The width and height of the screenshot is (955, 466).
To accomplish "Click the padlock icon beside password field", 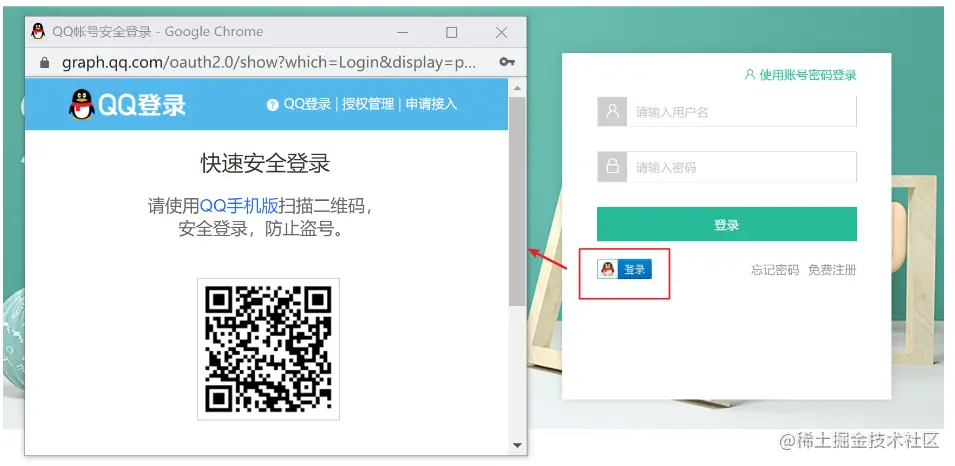I will (612, 167).
